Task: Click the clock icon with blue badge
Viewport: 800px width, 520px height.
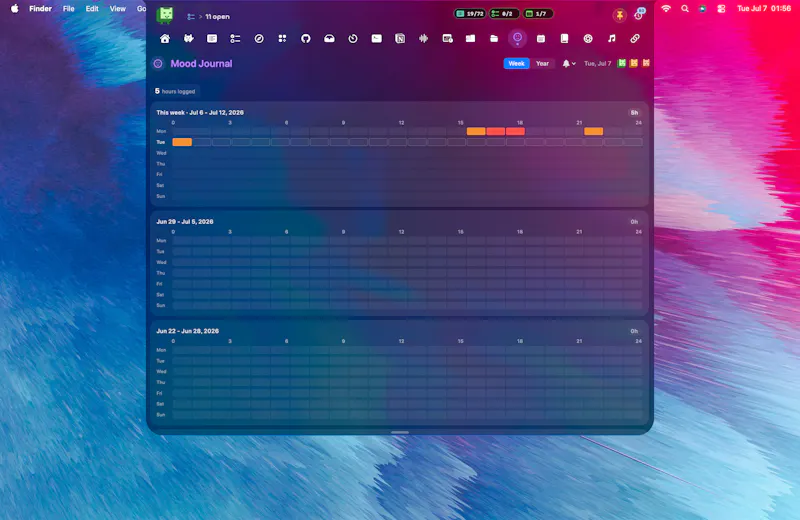Action: coord(639,15)
